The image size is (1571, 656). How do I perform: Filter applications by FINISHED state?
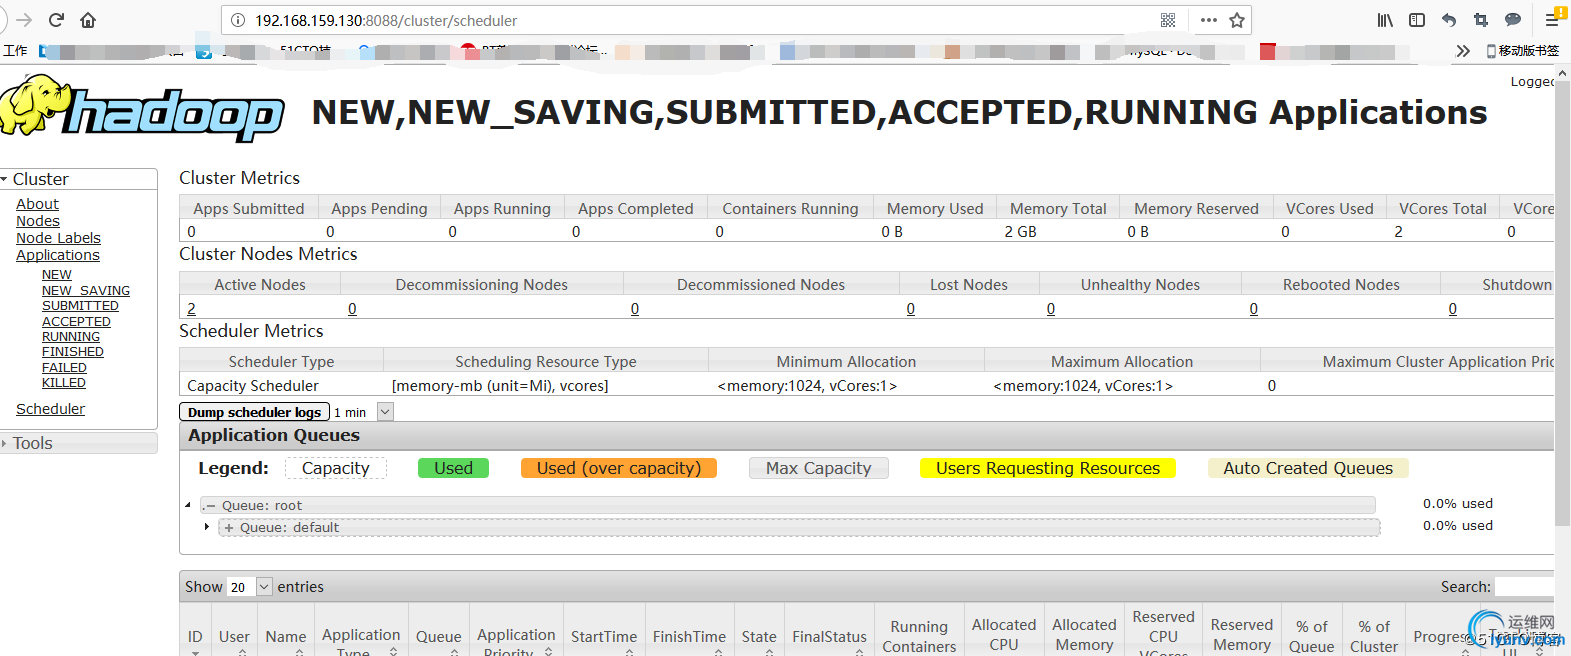[x=73, y=352]
